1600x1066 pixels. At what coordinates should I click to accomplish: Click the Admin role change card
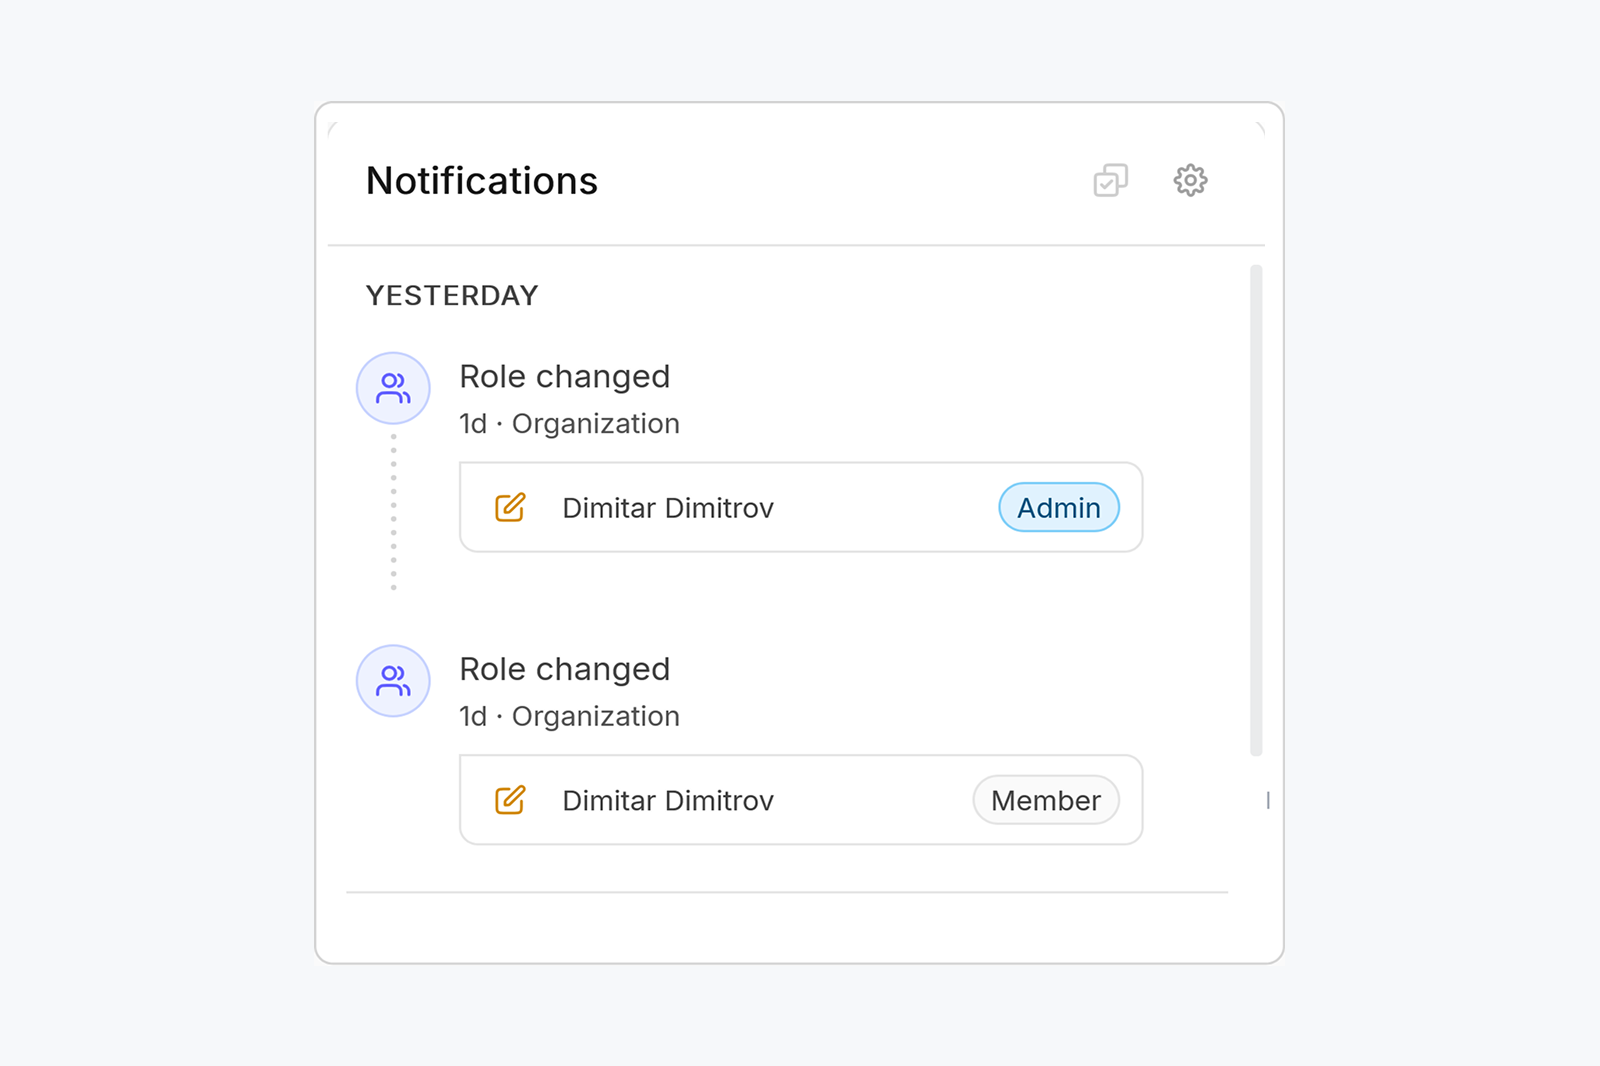click(801, 507)
